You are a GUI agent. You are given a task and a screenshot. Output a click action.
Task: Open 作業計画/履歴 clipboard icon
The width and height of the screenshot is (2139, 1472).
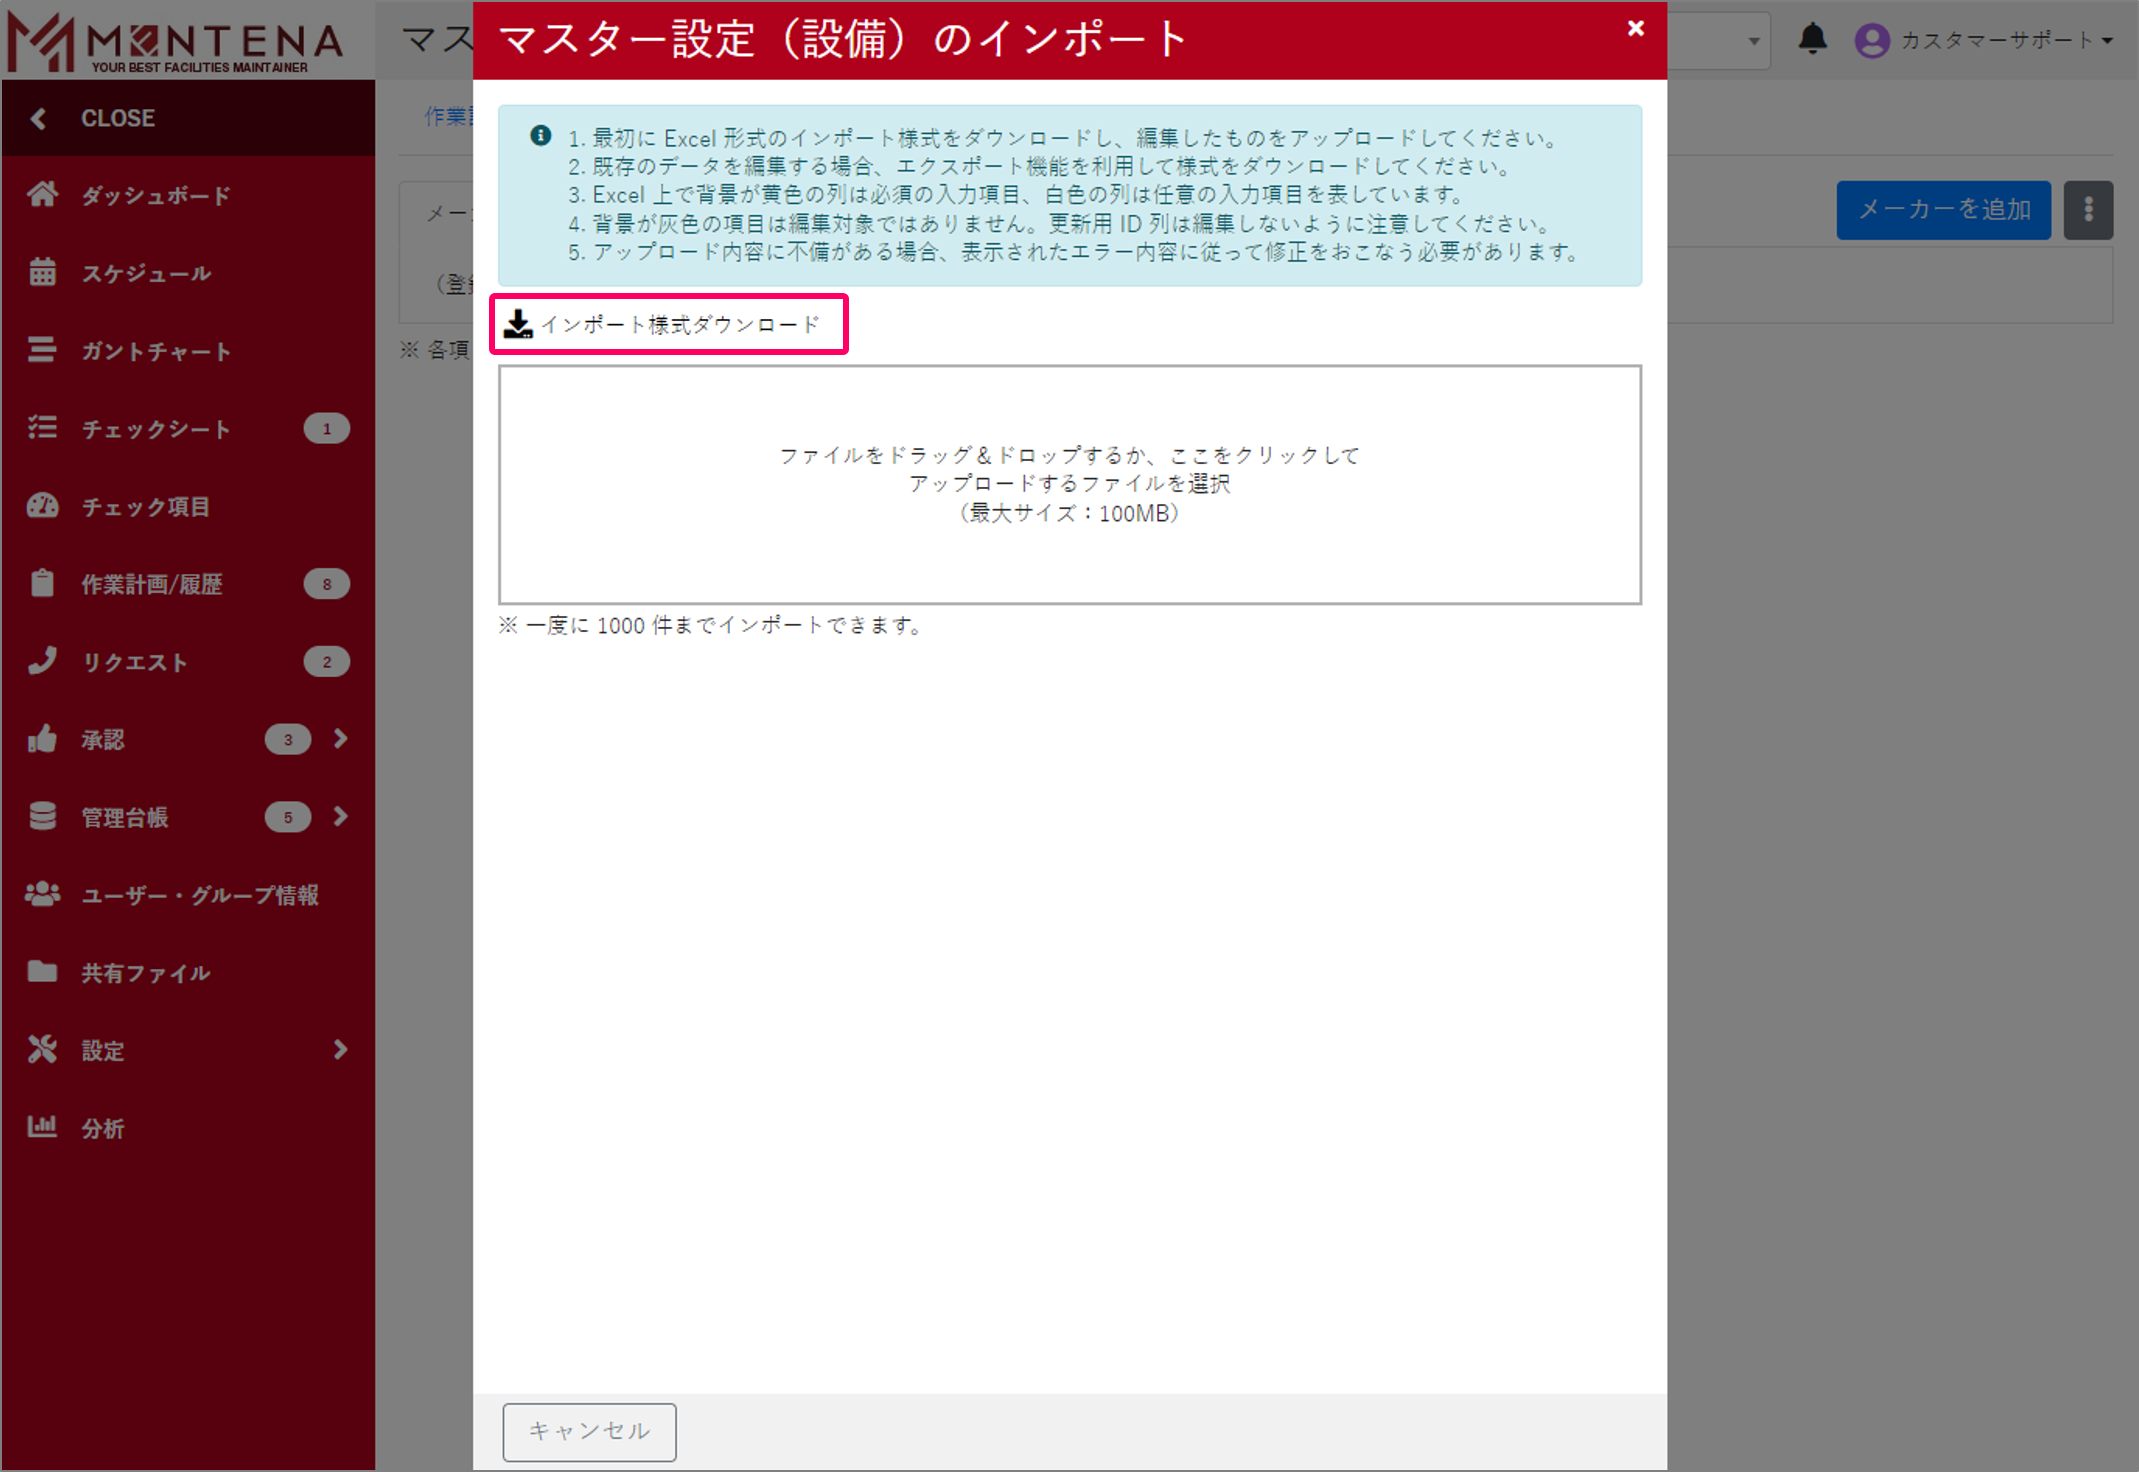(x=42, y=584)
